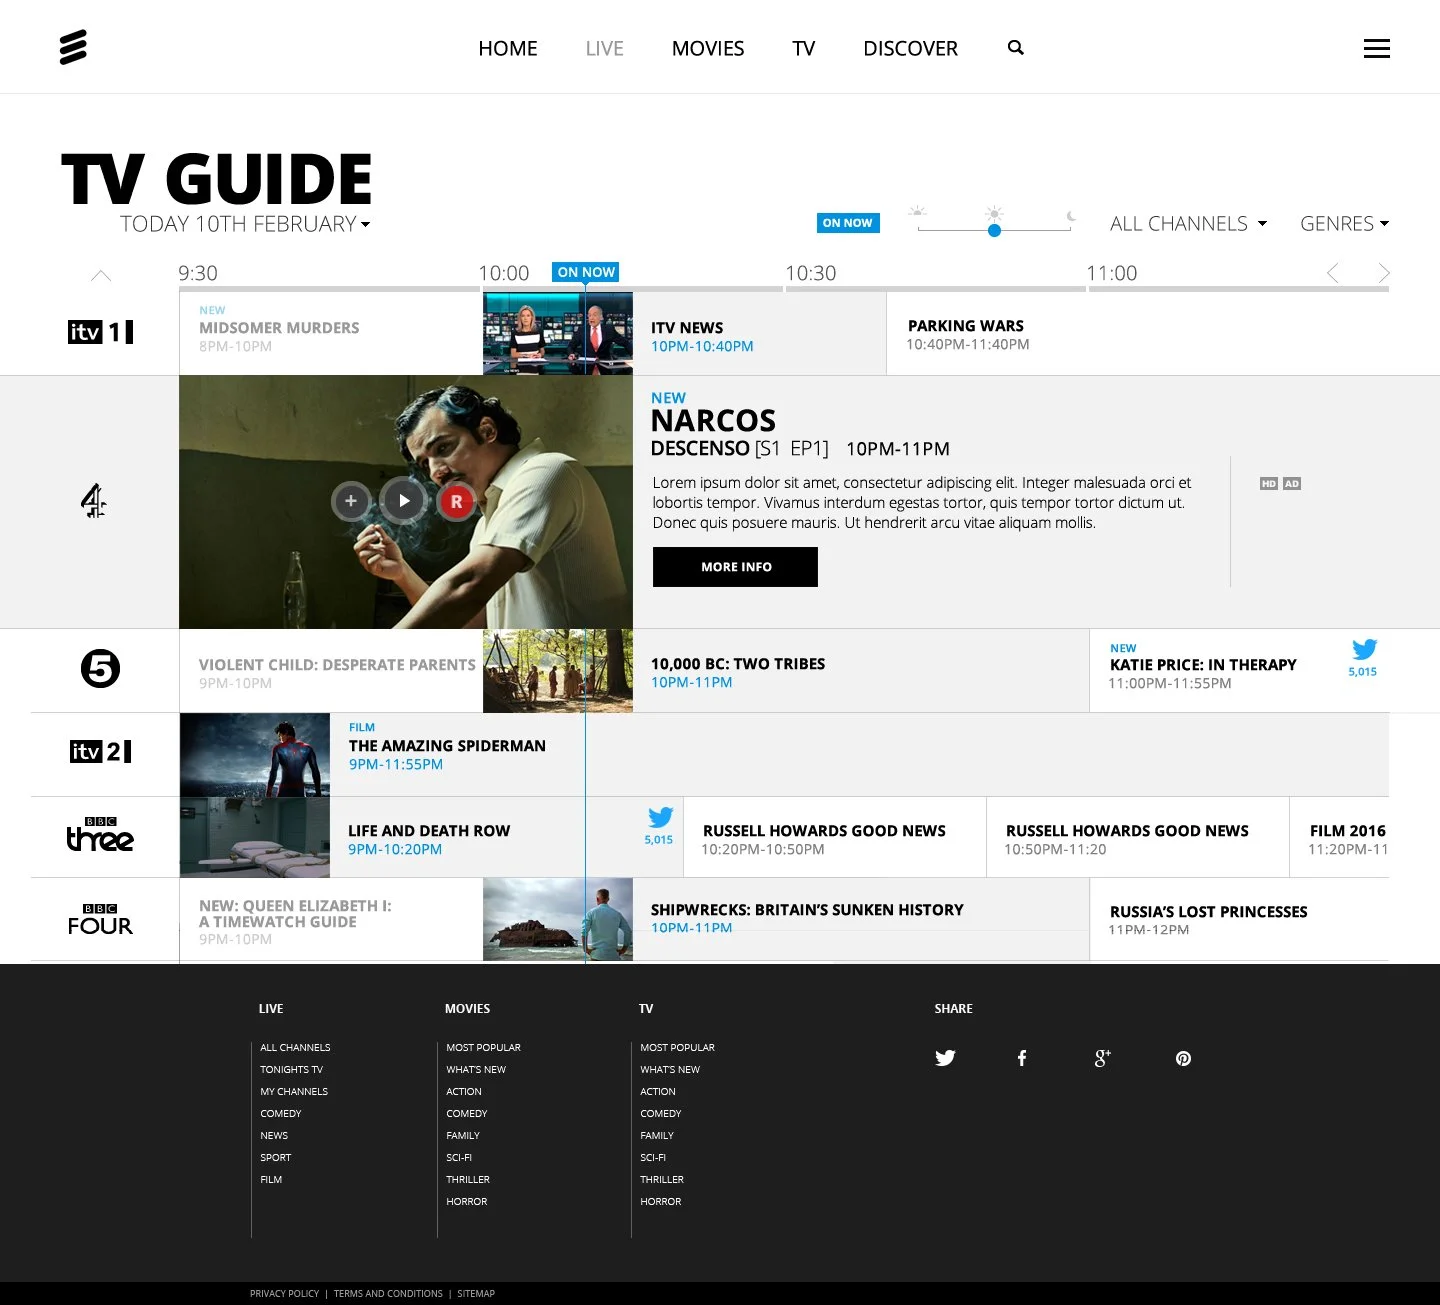Share on Twitter in the footer
Screen dimensions: 1440x1305
pyautogui.click(x=945, y=1058)
